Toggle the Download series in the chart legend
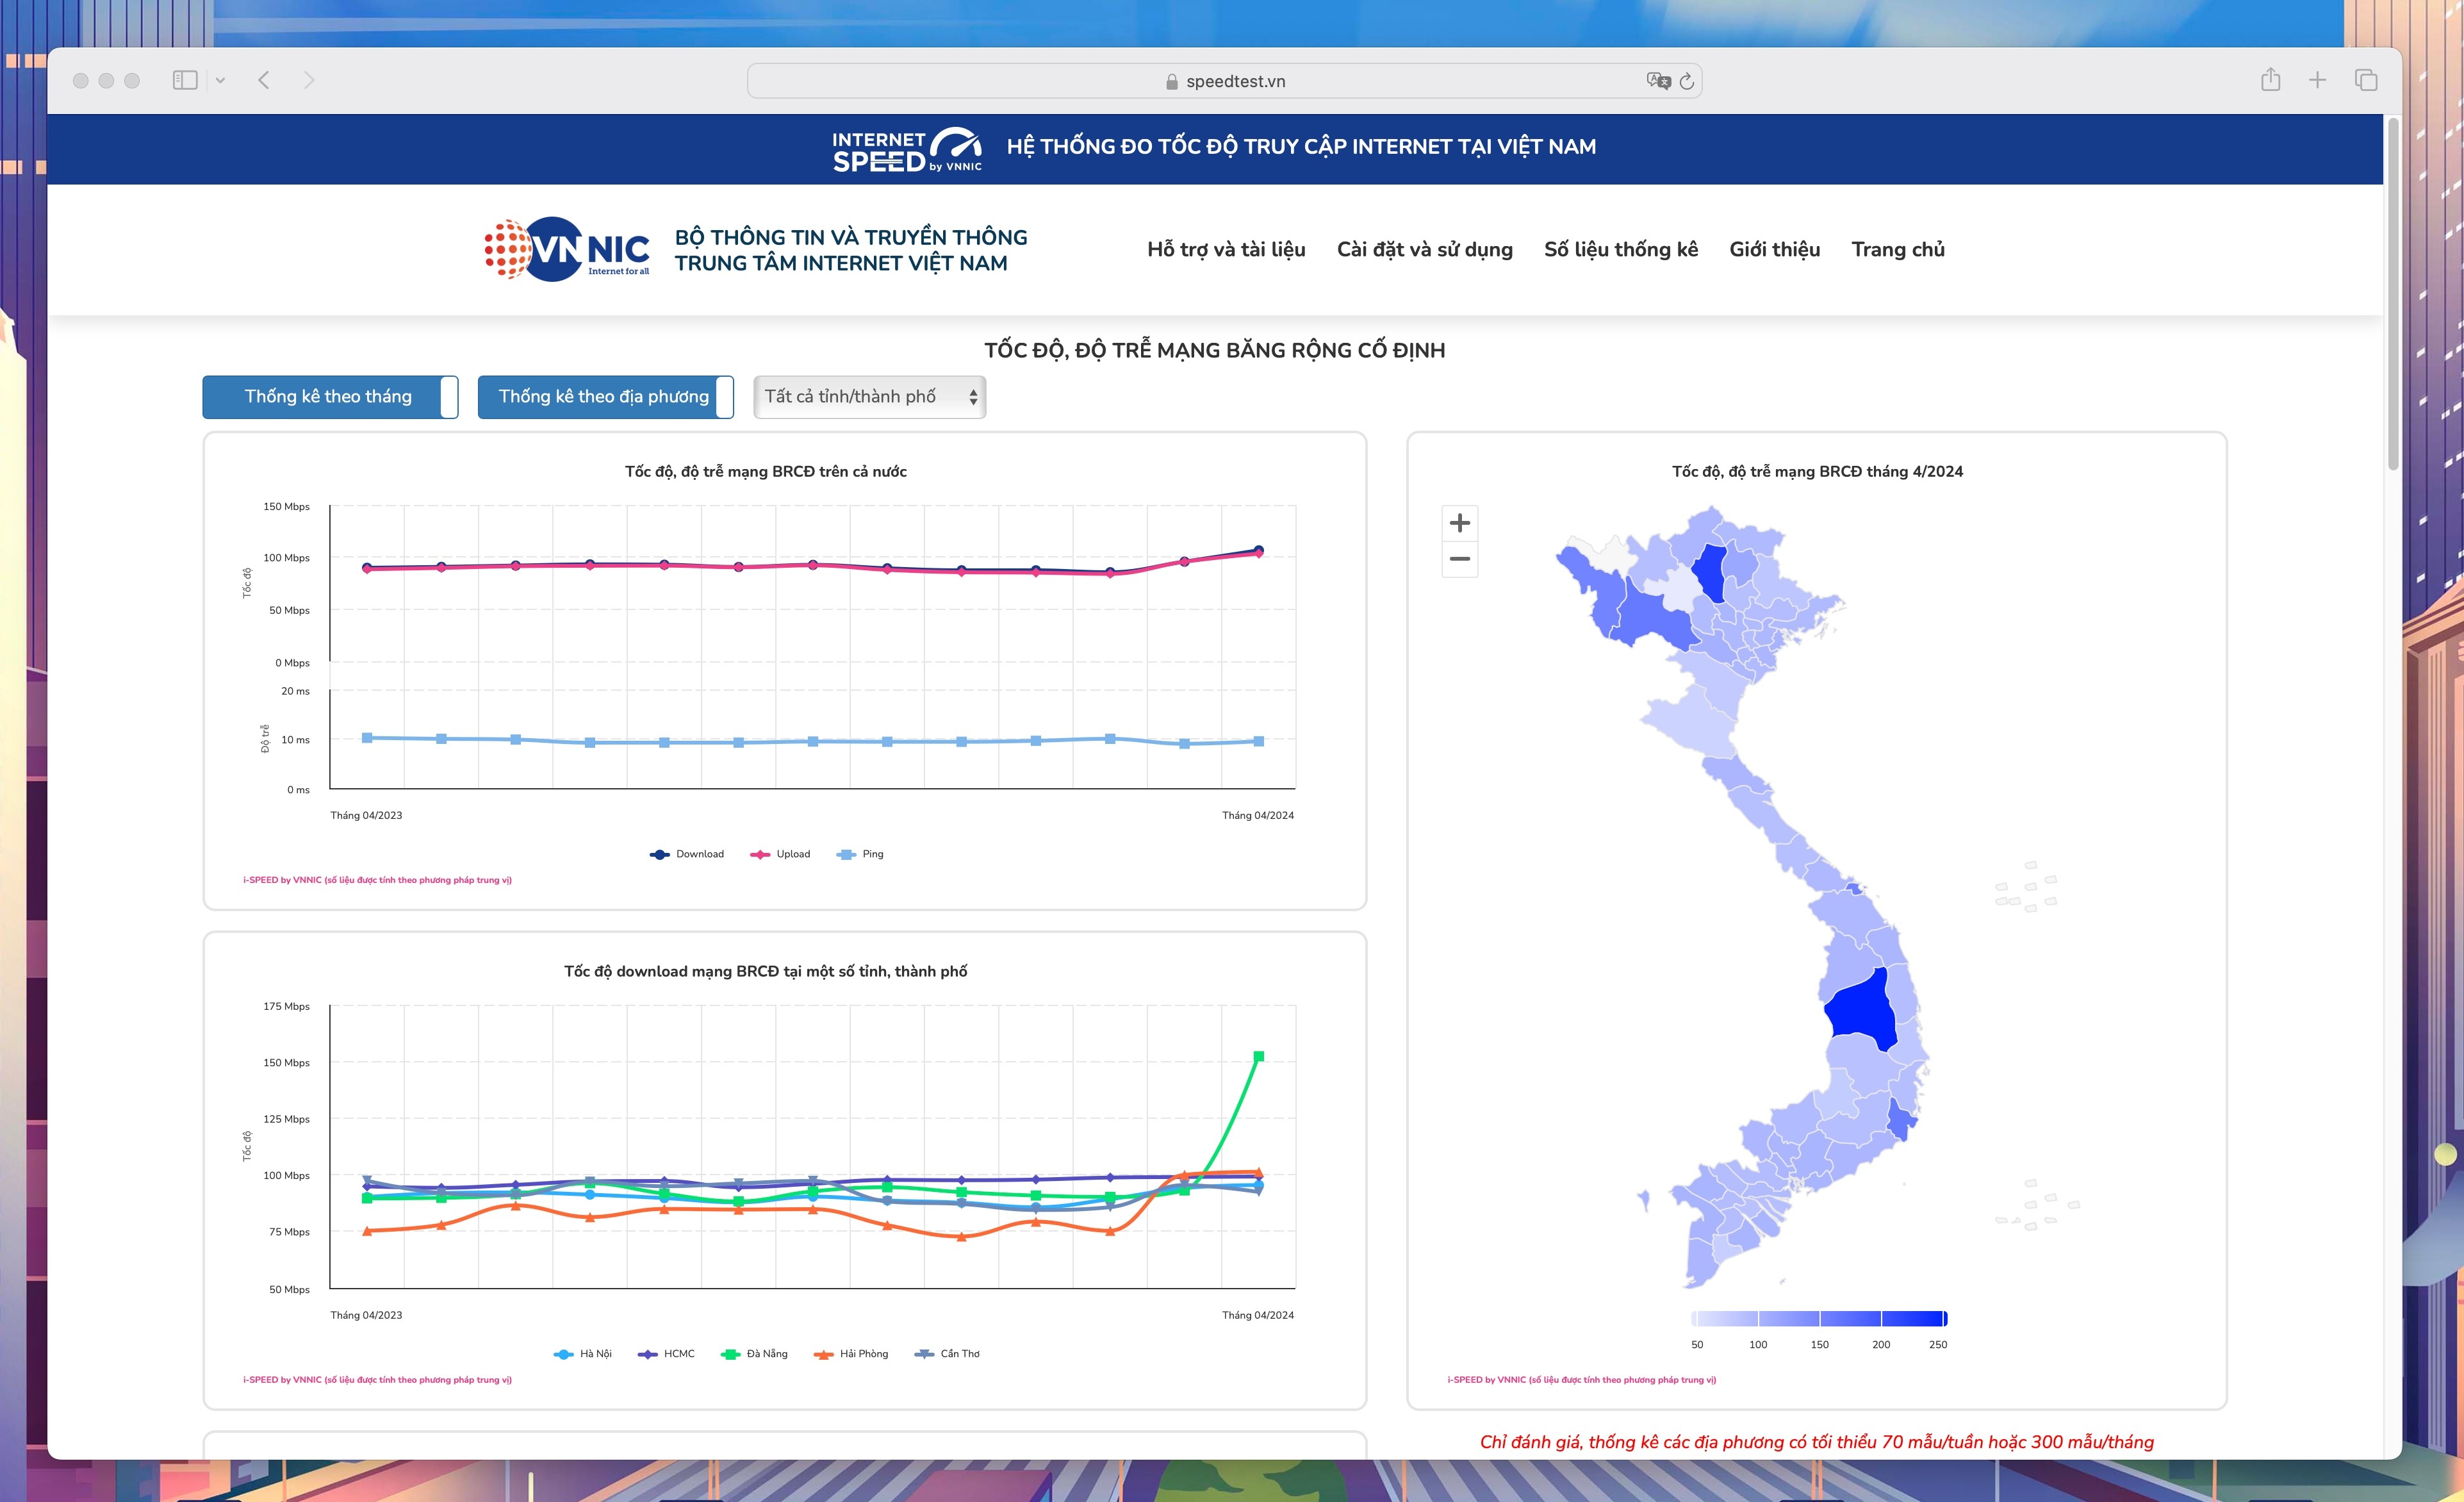Image resolution: width=2464 pixels, height=1502 pixels. [x=688, y=854]
